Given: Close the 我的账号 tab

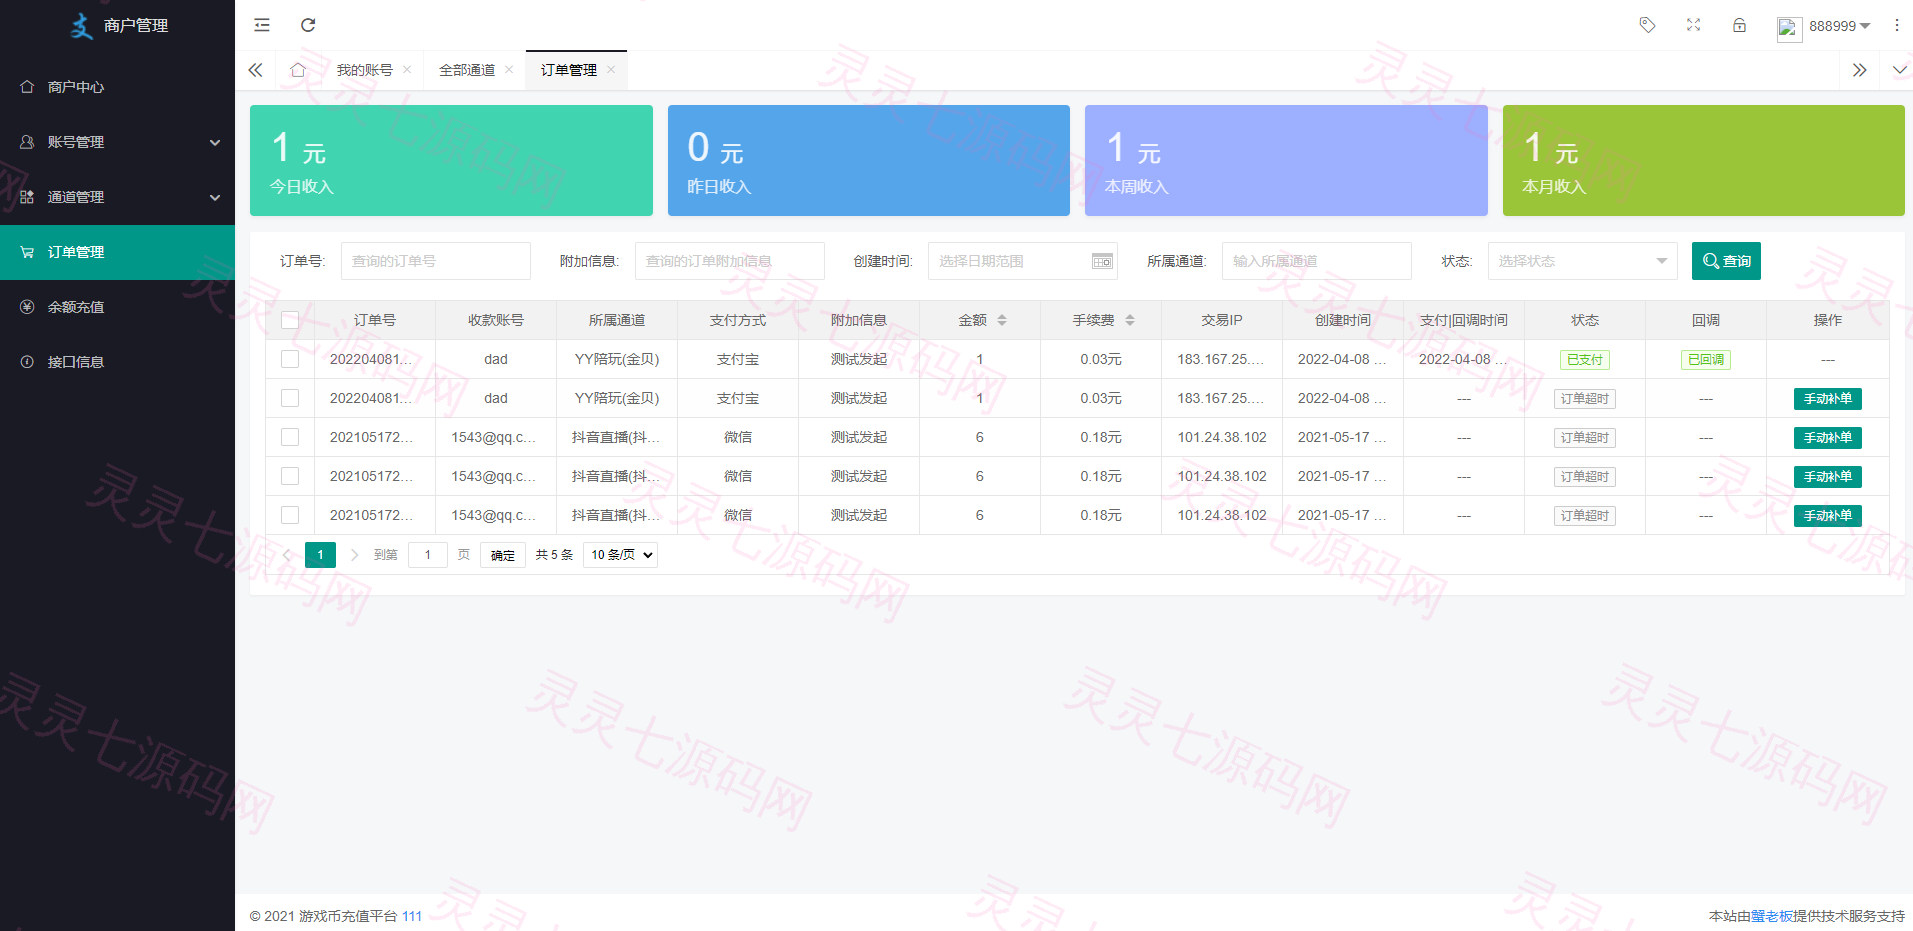Looking at the screenshot, I should coord(407,70).
